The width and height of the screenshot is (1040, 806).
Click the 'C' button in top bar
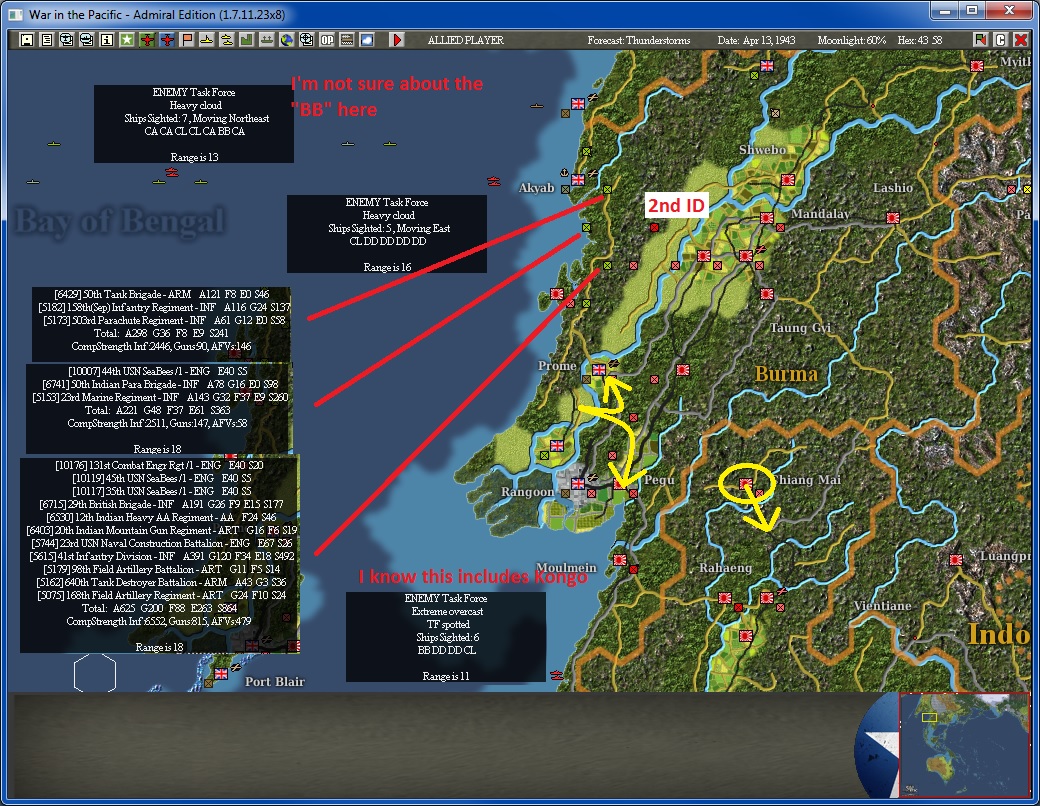1000,40
